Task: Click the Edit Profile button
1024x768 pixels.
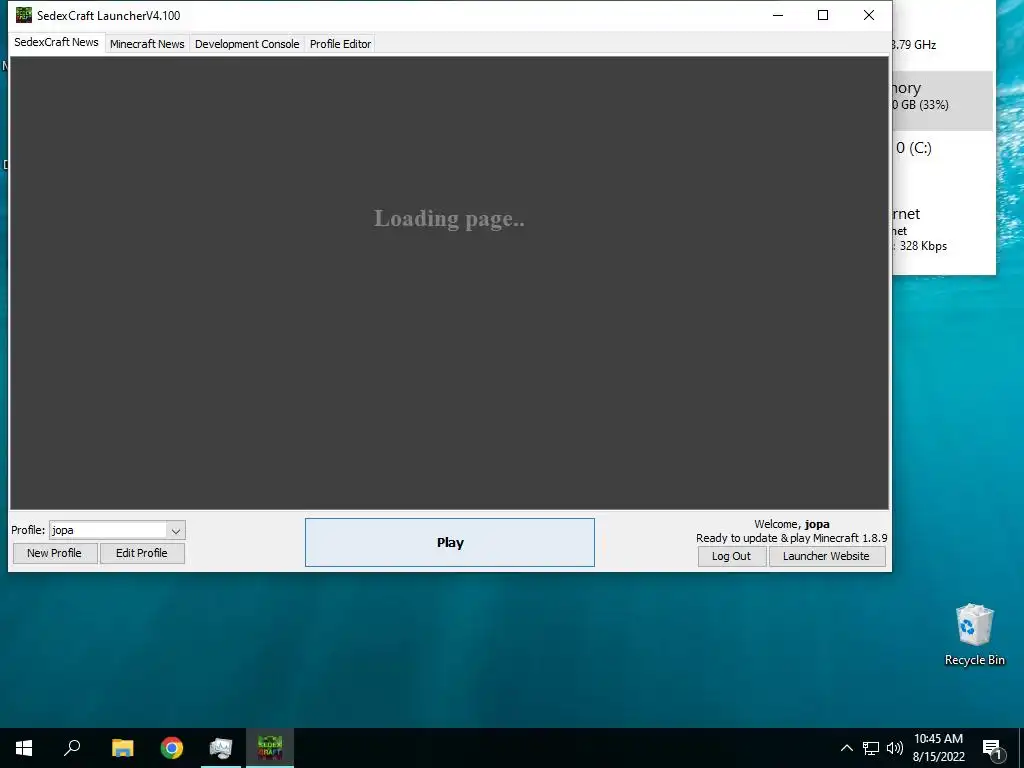Action: point(142,553)
